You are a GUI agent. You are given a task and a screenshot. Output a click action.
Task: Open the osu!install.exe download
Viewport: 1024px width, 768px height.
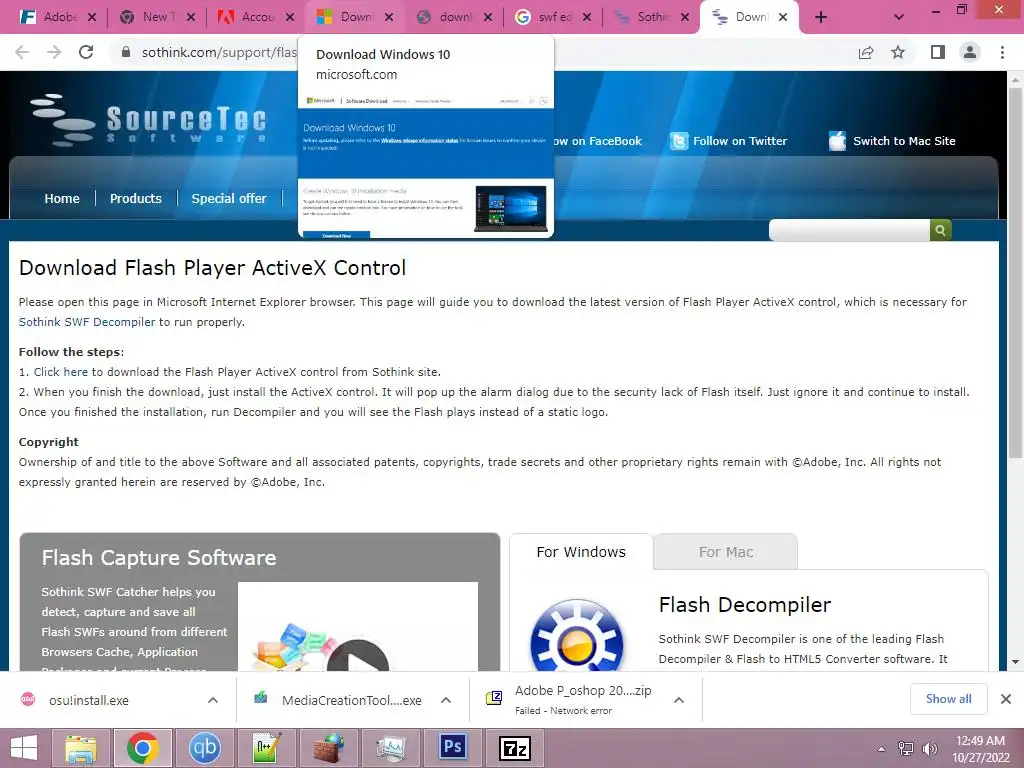[89, 700]
